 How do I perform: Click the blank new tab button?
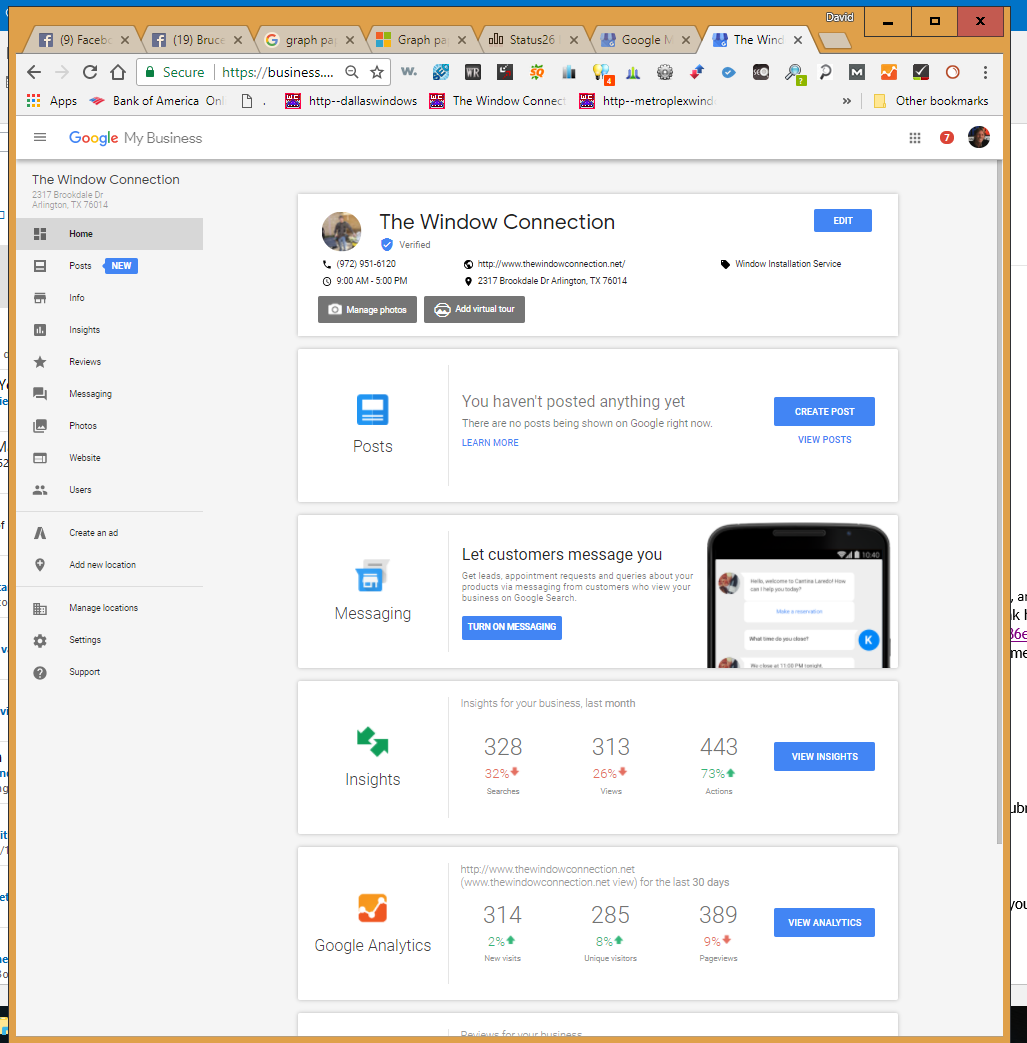coord(835,41)
